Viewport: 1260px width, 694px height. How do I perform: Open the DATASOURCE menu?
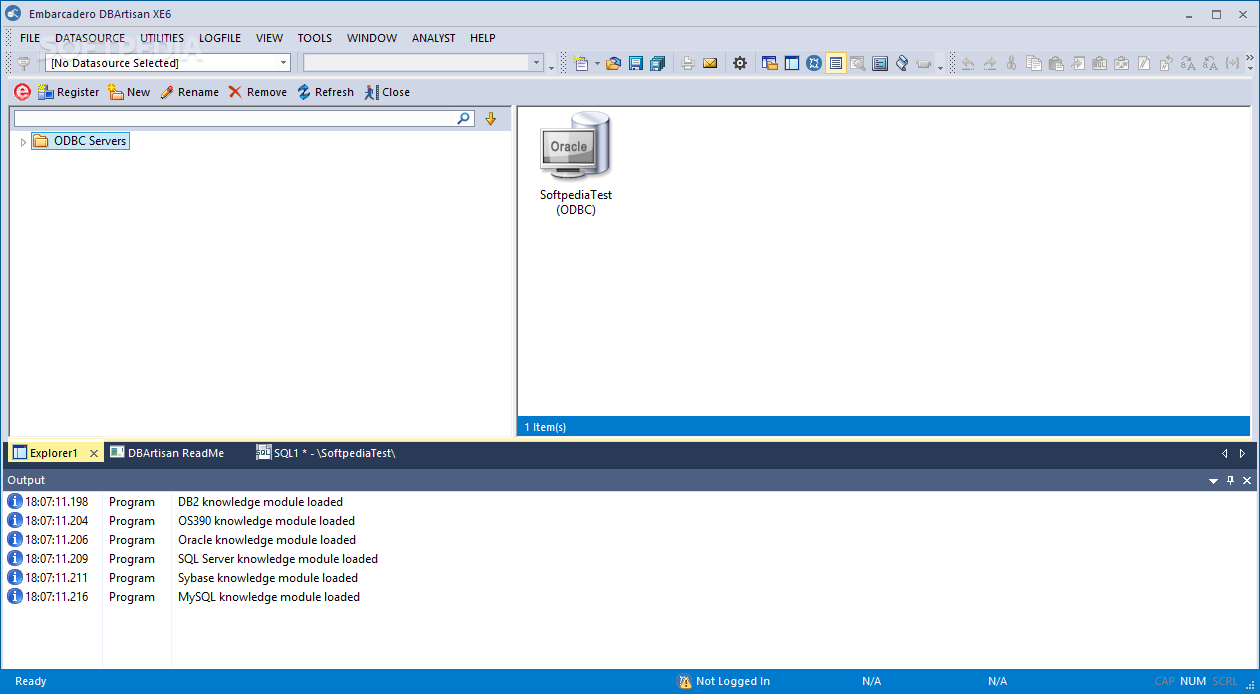(90, 38)
